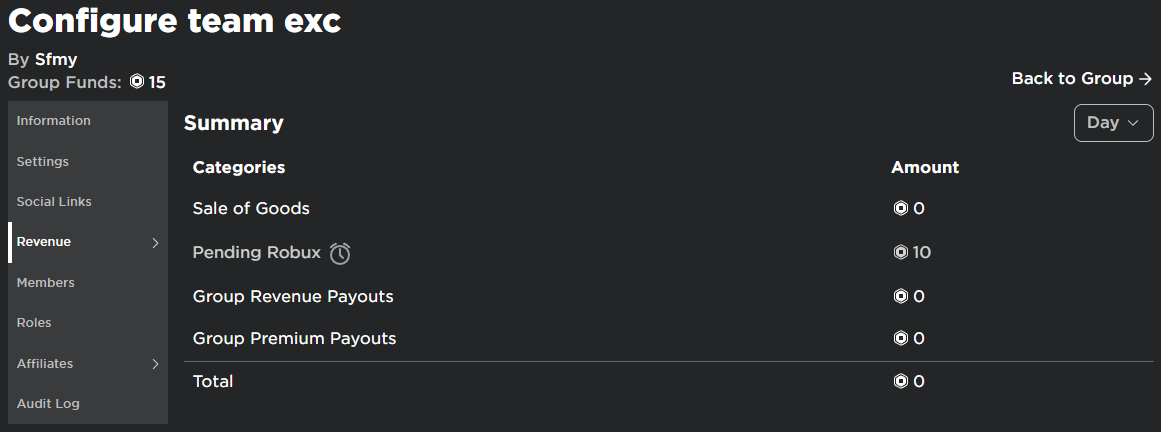The image size is (1161, 432).
Task: Click the Robux icon beside Group Funds
Action: 137,82
